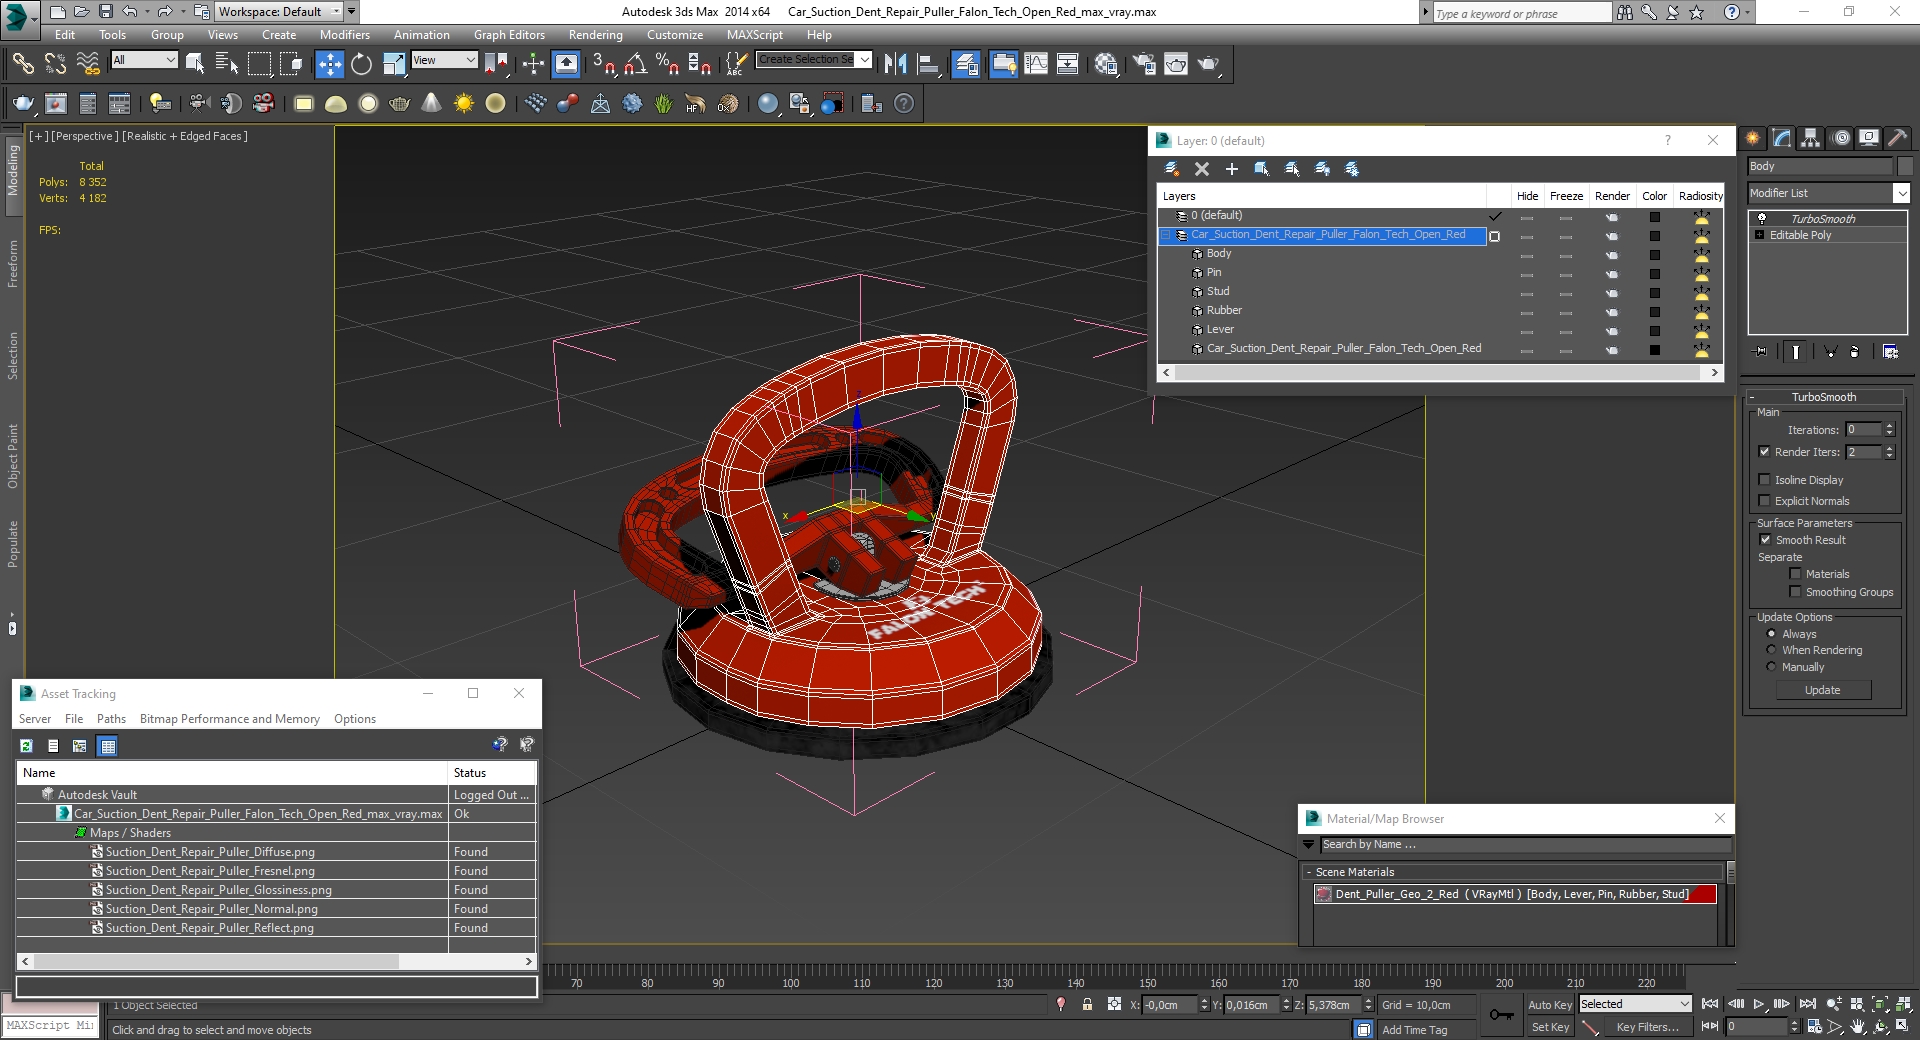Click Dent_Puller_Geo_2_Red material red swatch
The height and width of the screenshot is (1040, 1920).
coord(1703,894)
